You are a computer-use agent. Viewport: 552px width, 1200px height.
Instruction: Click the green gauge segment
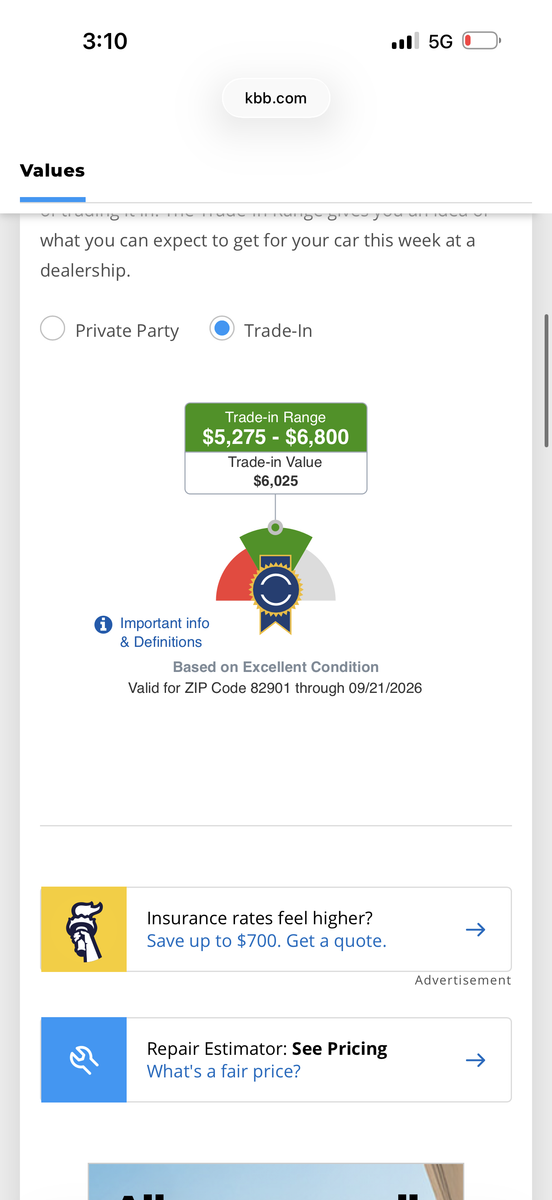pos(276,540)
